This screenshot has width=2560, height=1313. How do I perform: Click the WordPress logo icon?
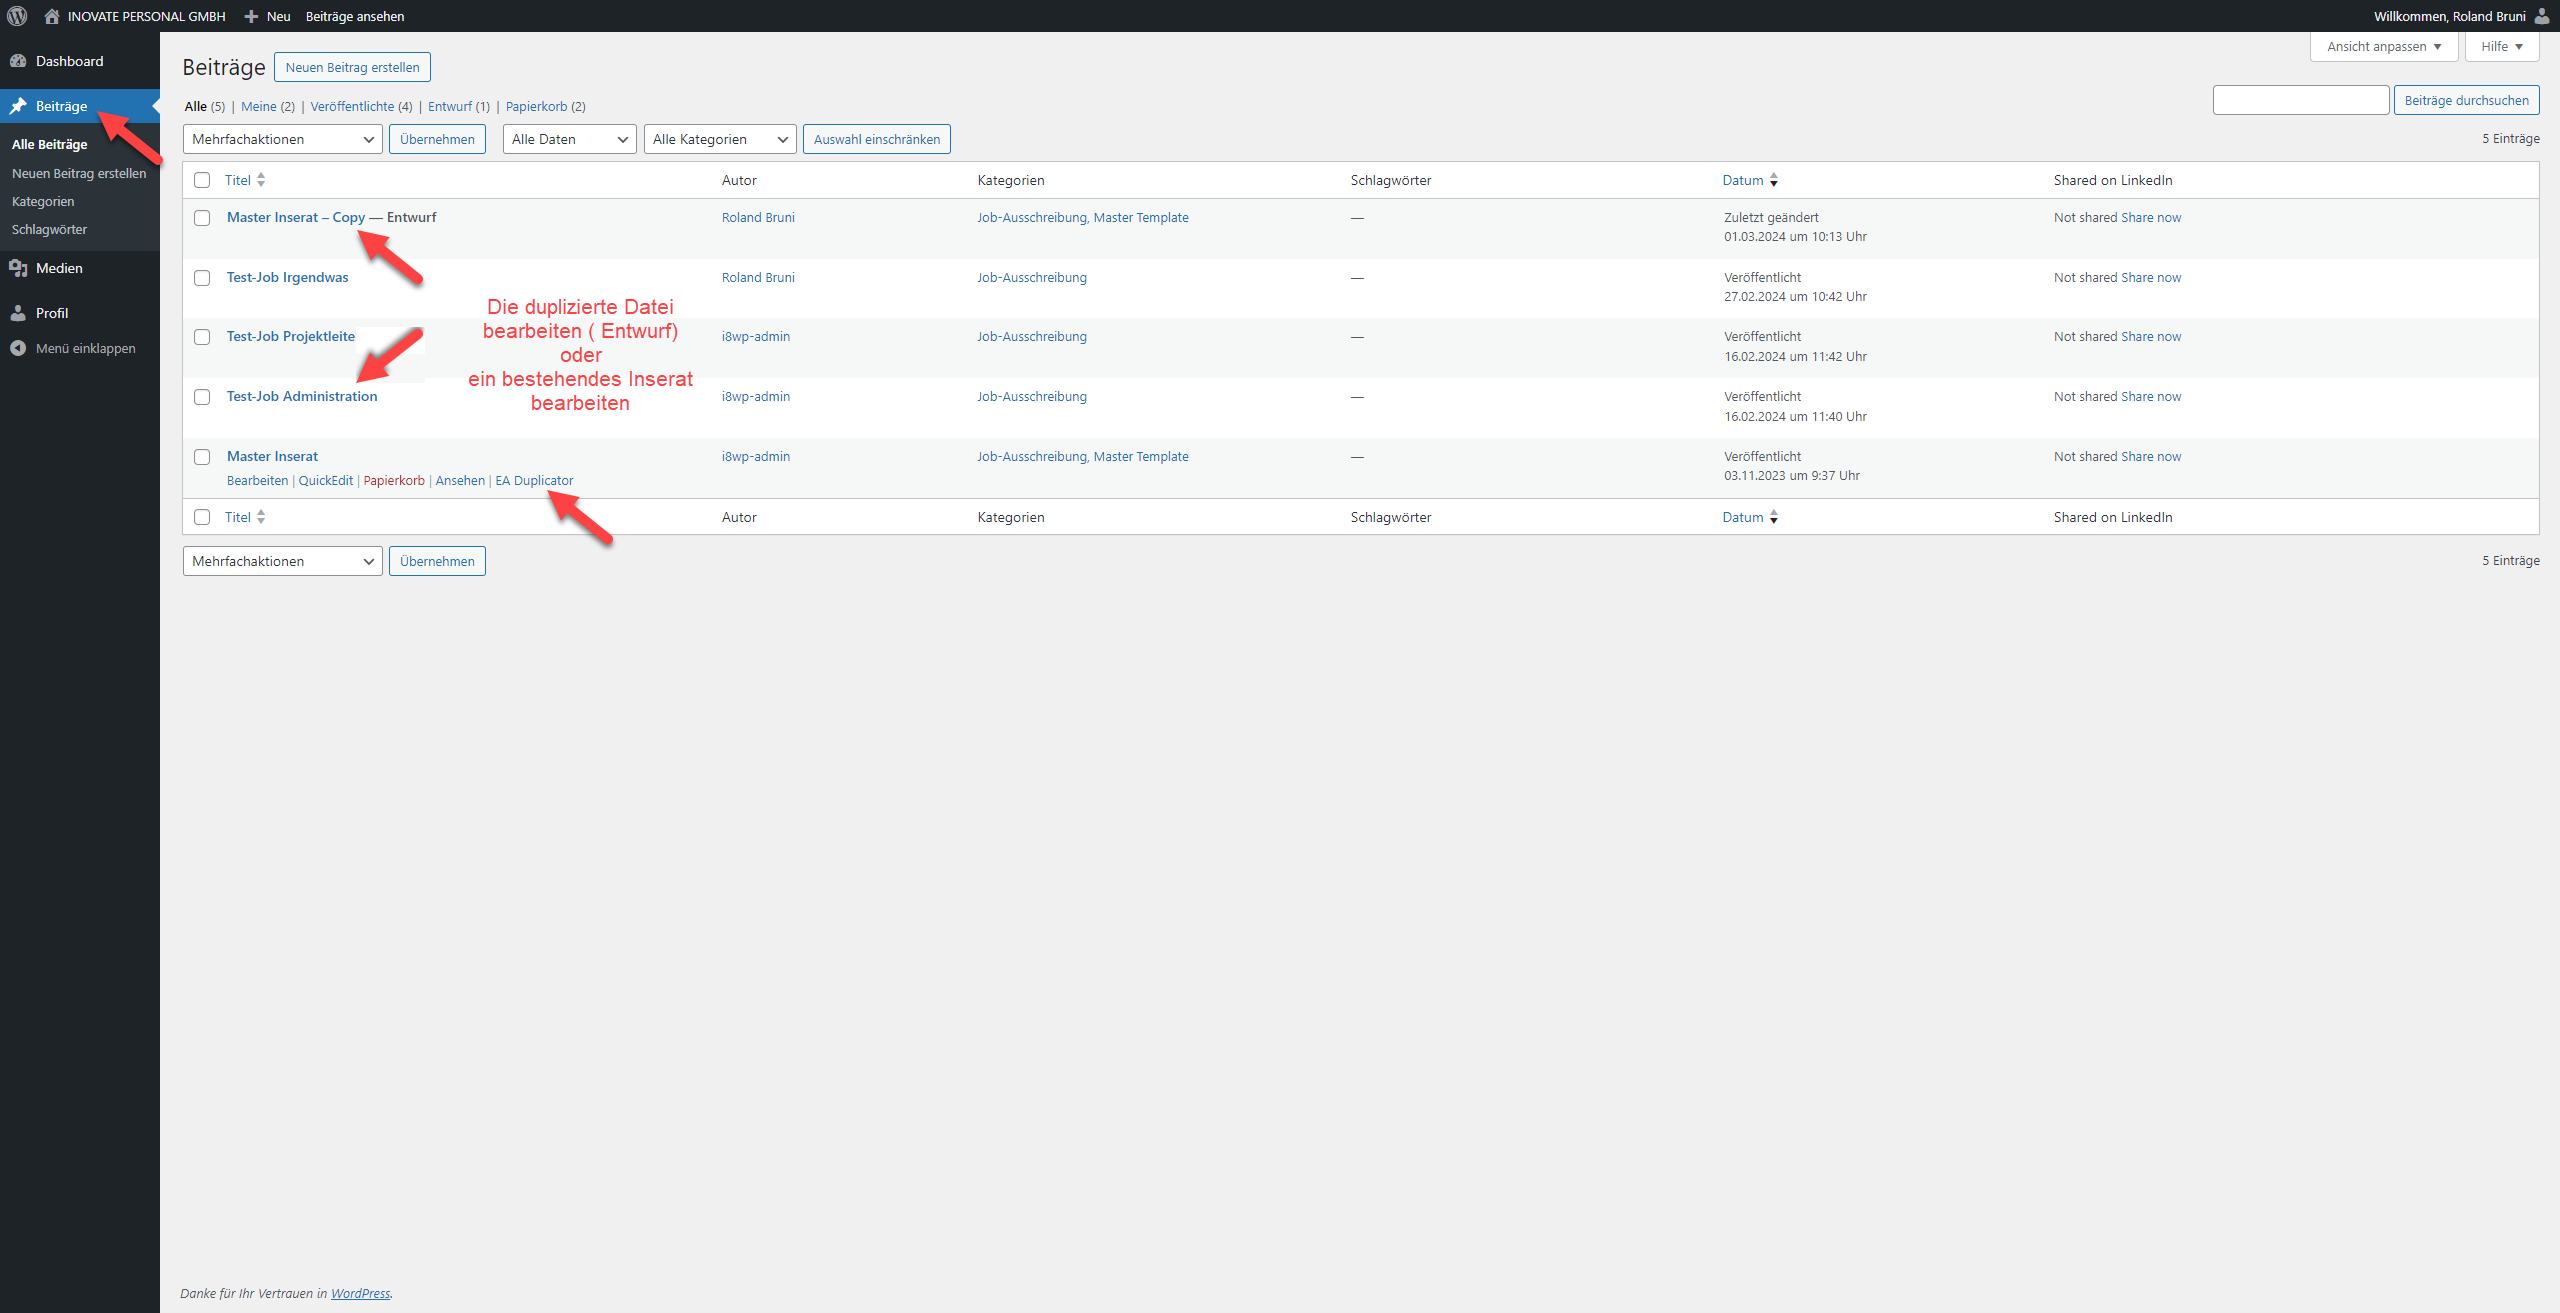click(17, 16)
